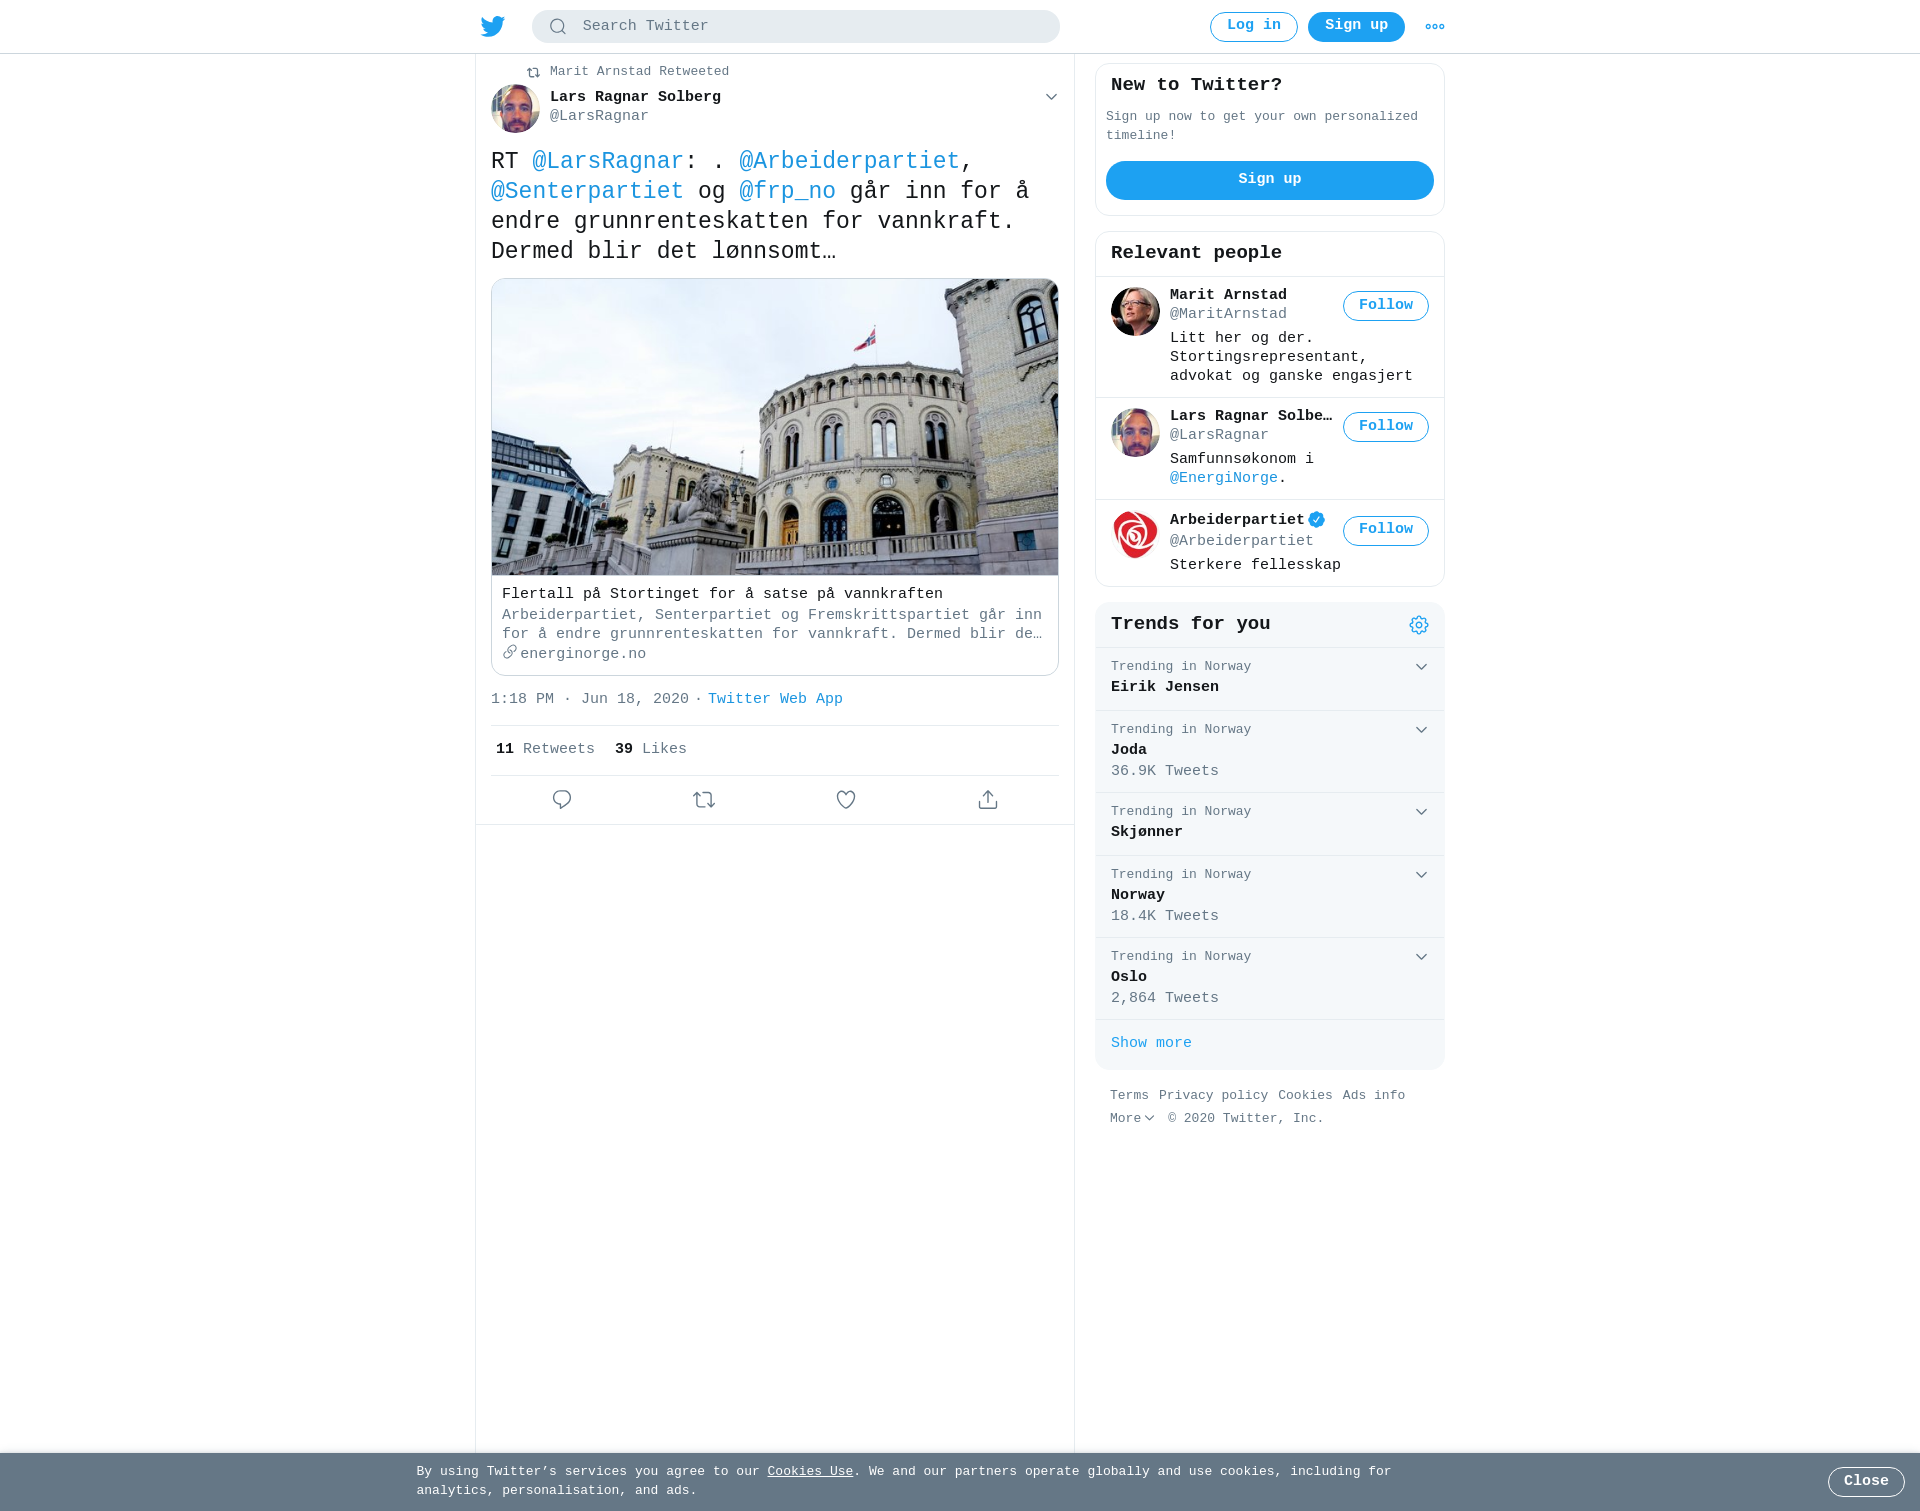
Task: Open the @frp_no mention in tweet
Action: coord(787,192)
